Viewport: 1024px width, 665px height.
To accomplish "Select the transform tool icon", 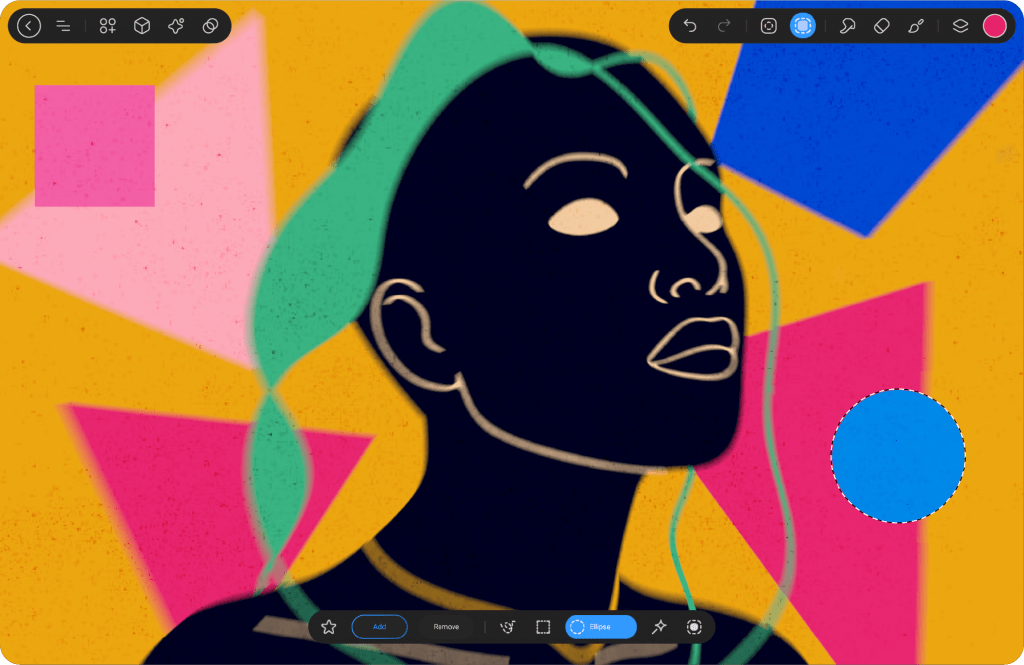I will click(x=769, y=26).
